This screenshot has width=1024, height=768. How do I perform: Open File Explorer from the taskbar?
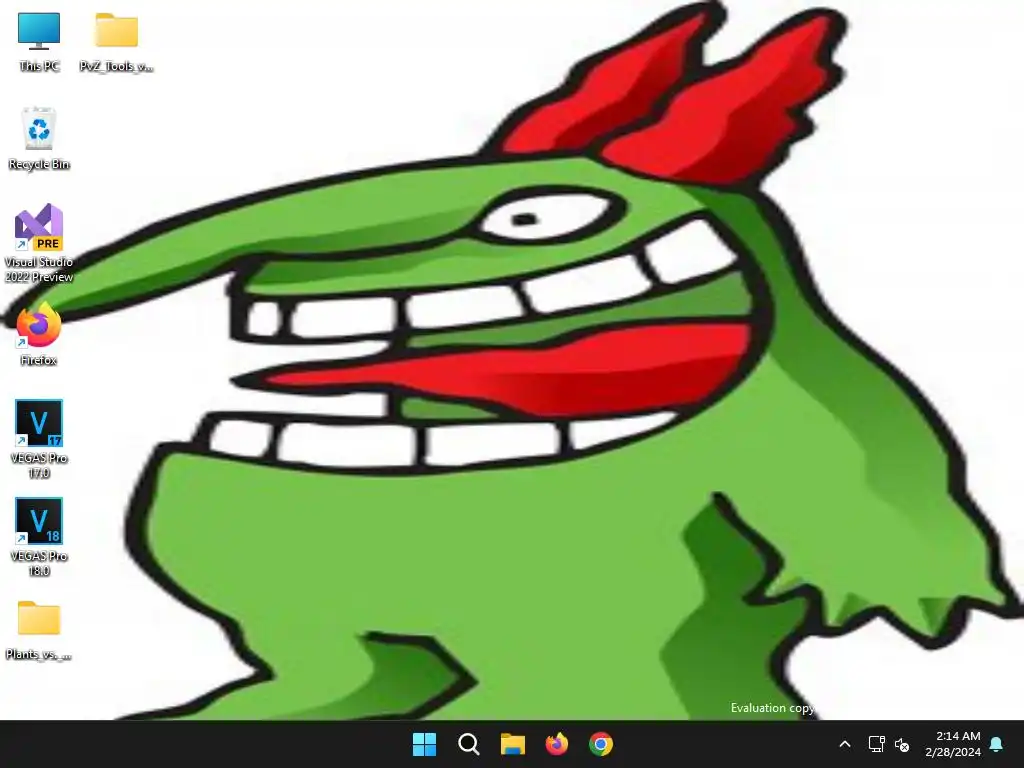[x=513, y=744]
